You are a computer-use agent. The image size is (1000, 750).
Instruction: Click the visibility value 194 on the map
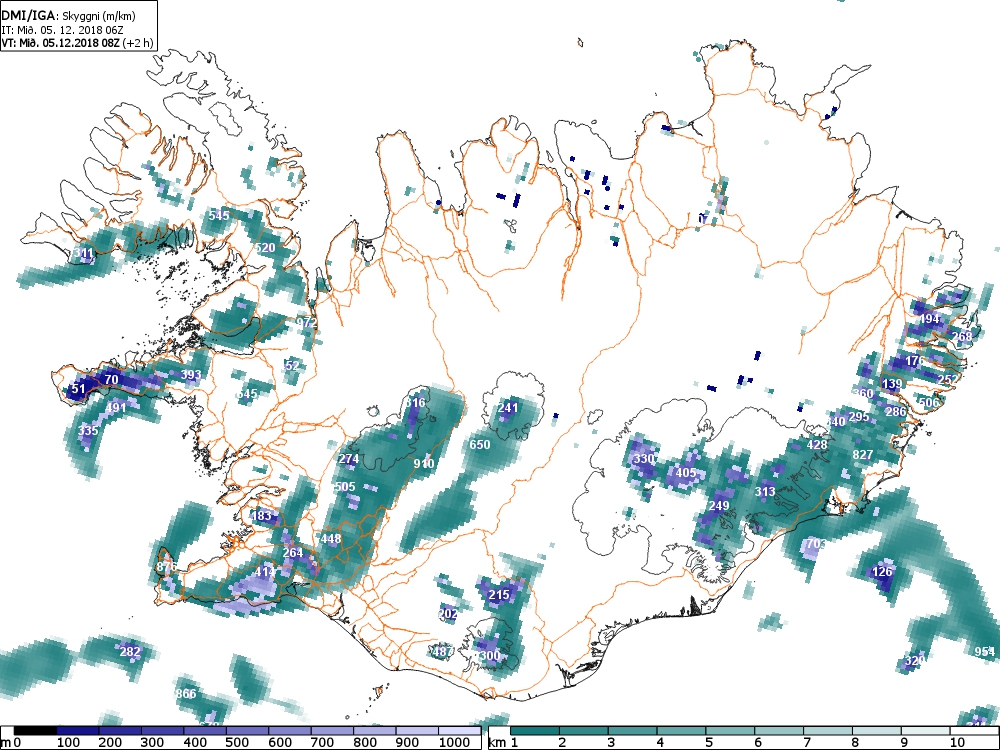coord(929,319)
